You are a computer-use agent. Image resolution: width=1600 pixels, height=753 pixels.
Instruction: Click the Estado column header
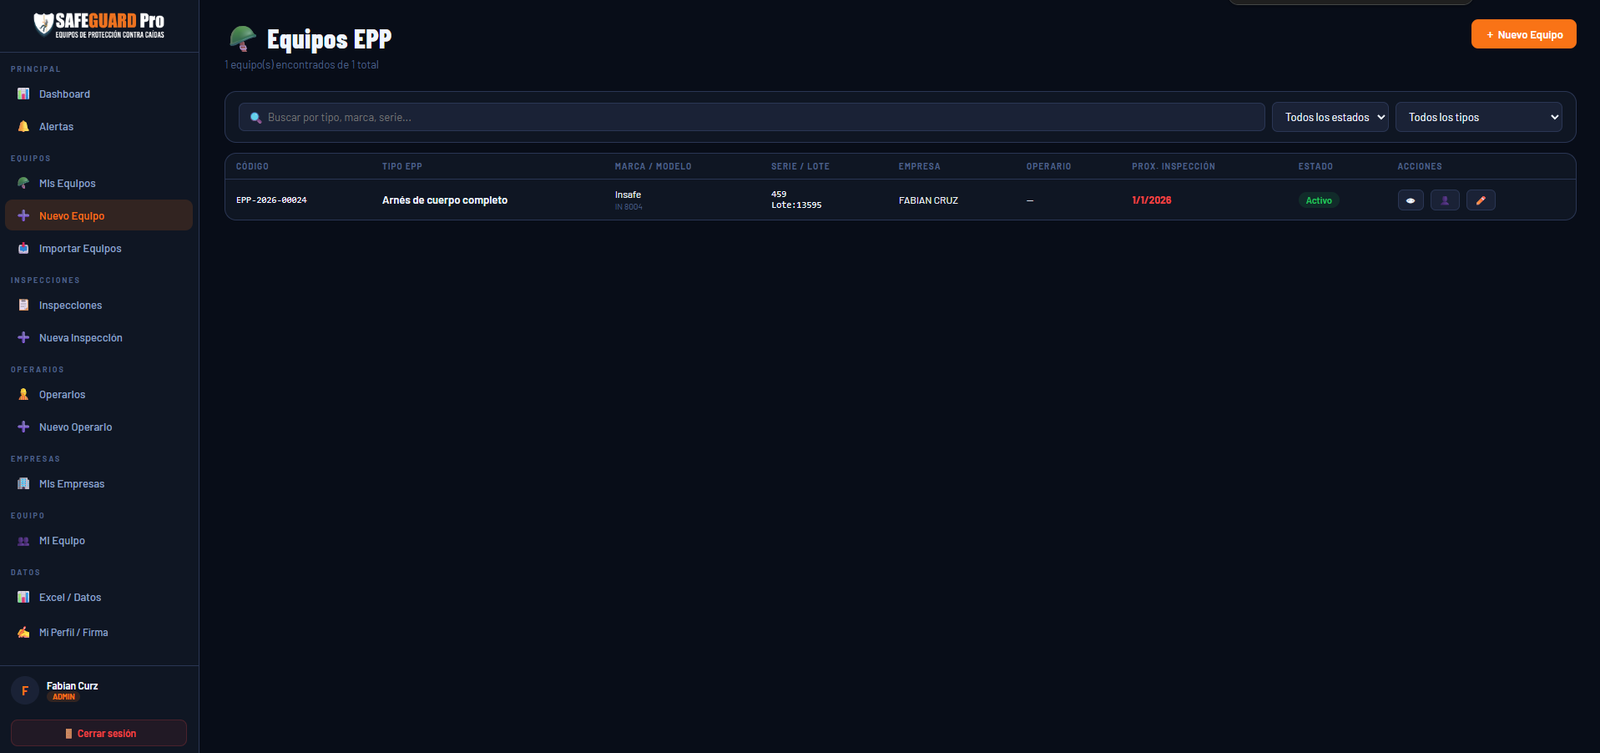pyautogui.click(x=1315, y=166)
